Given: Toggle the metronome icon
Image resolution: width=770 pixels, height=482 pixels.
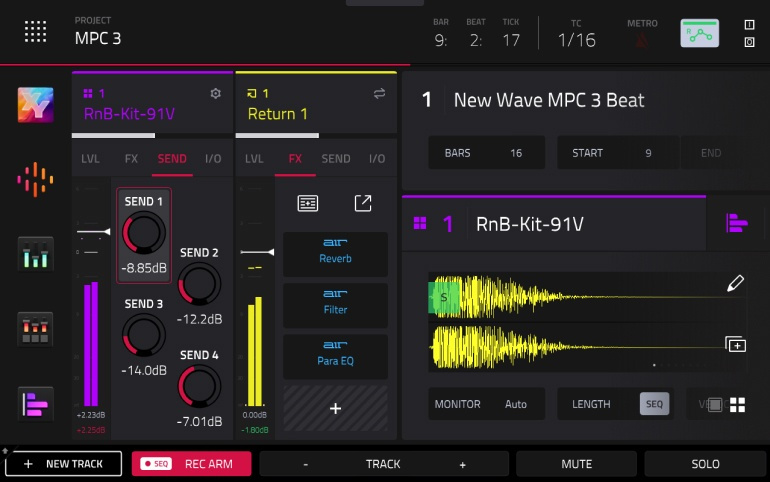Looking at the screenshot, I should pos(642,40).
